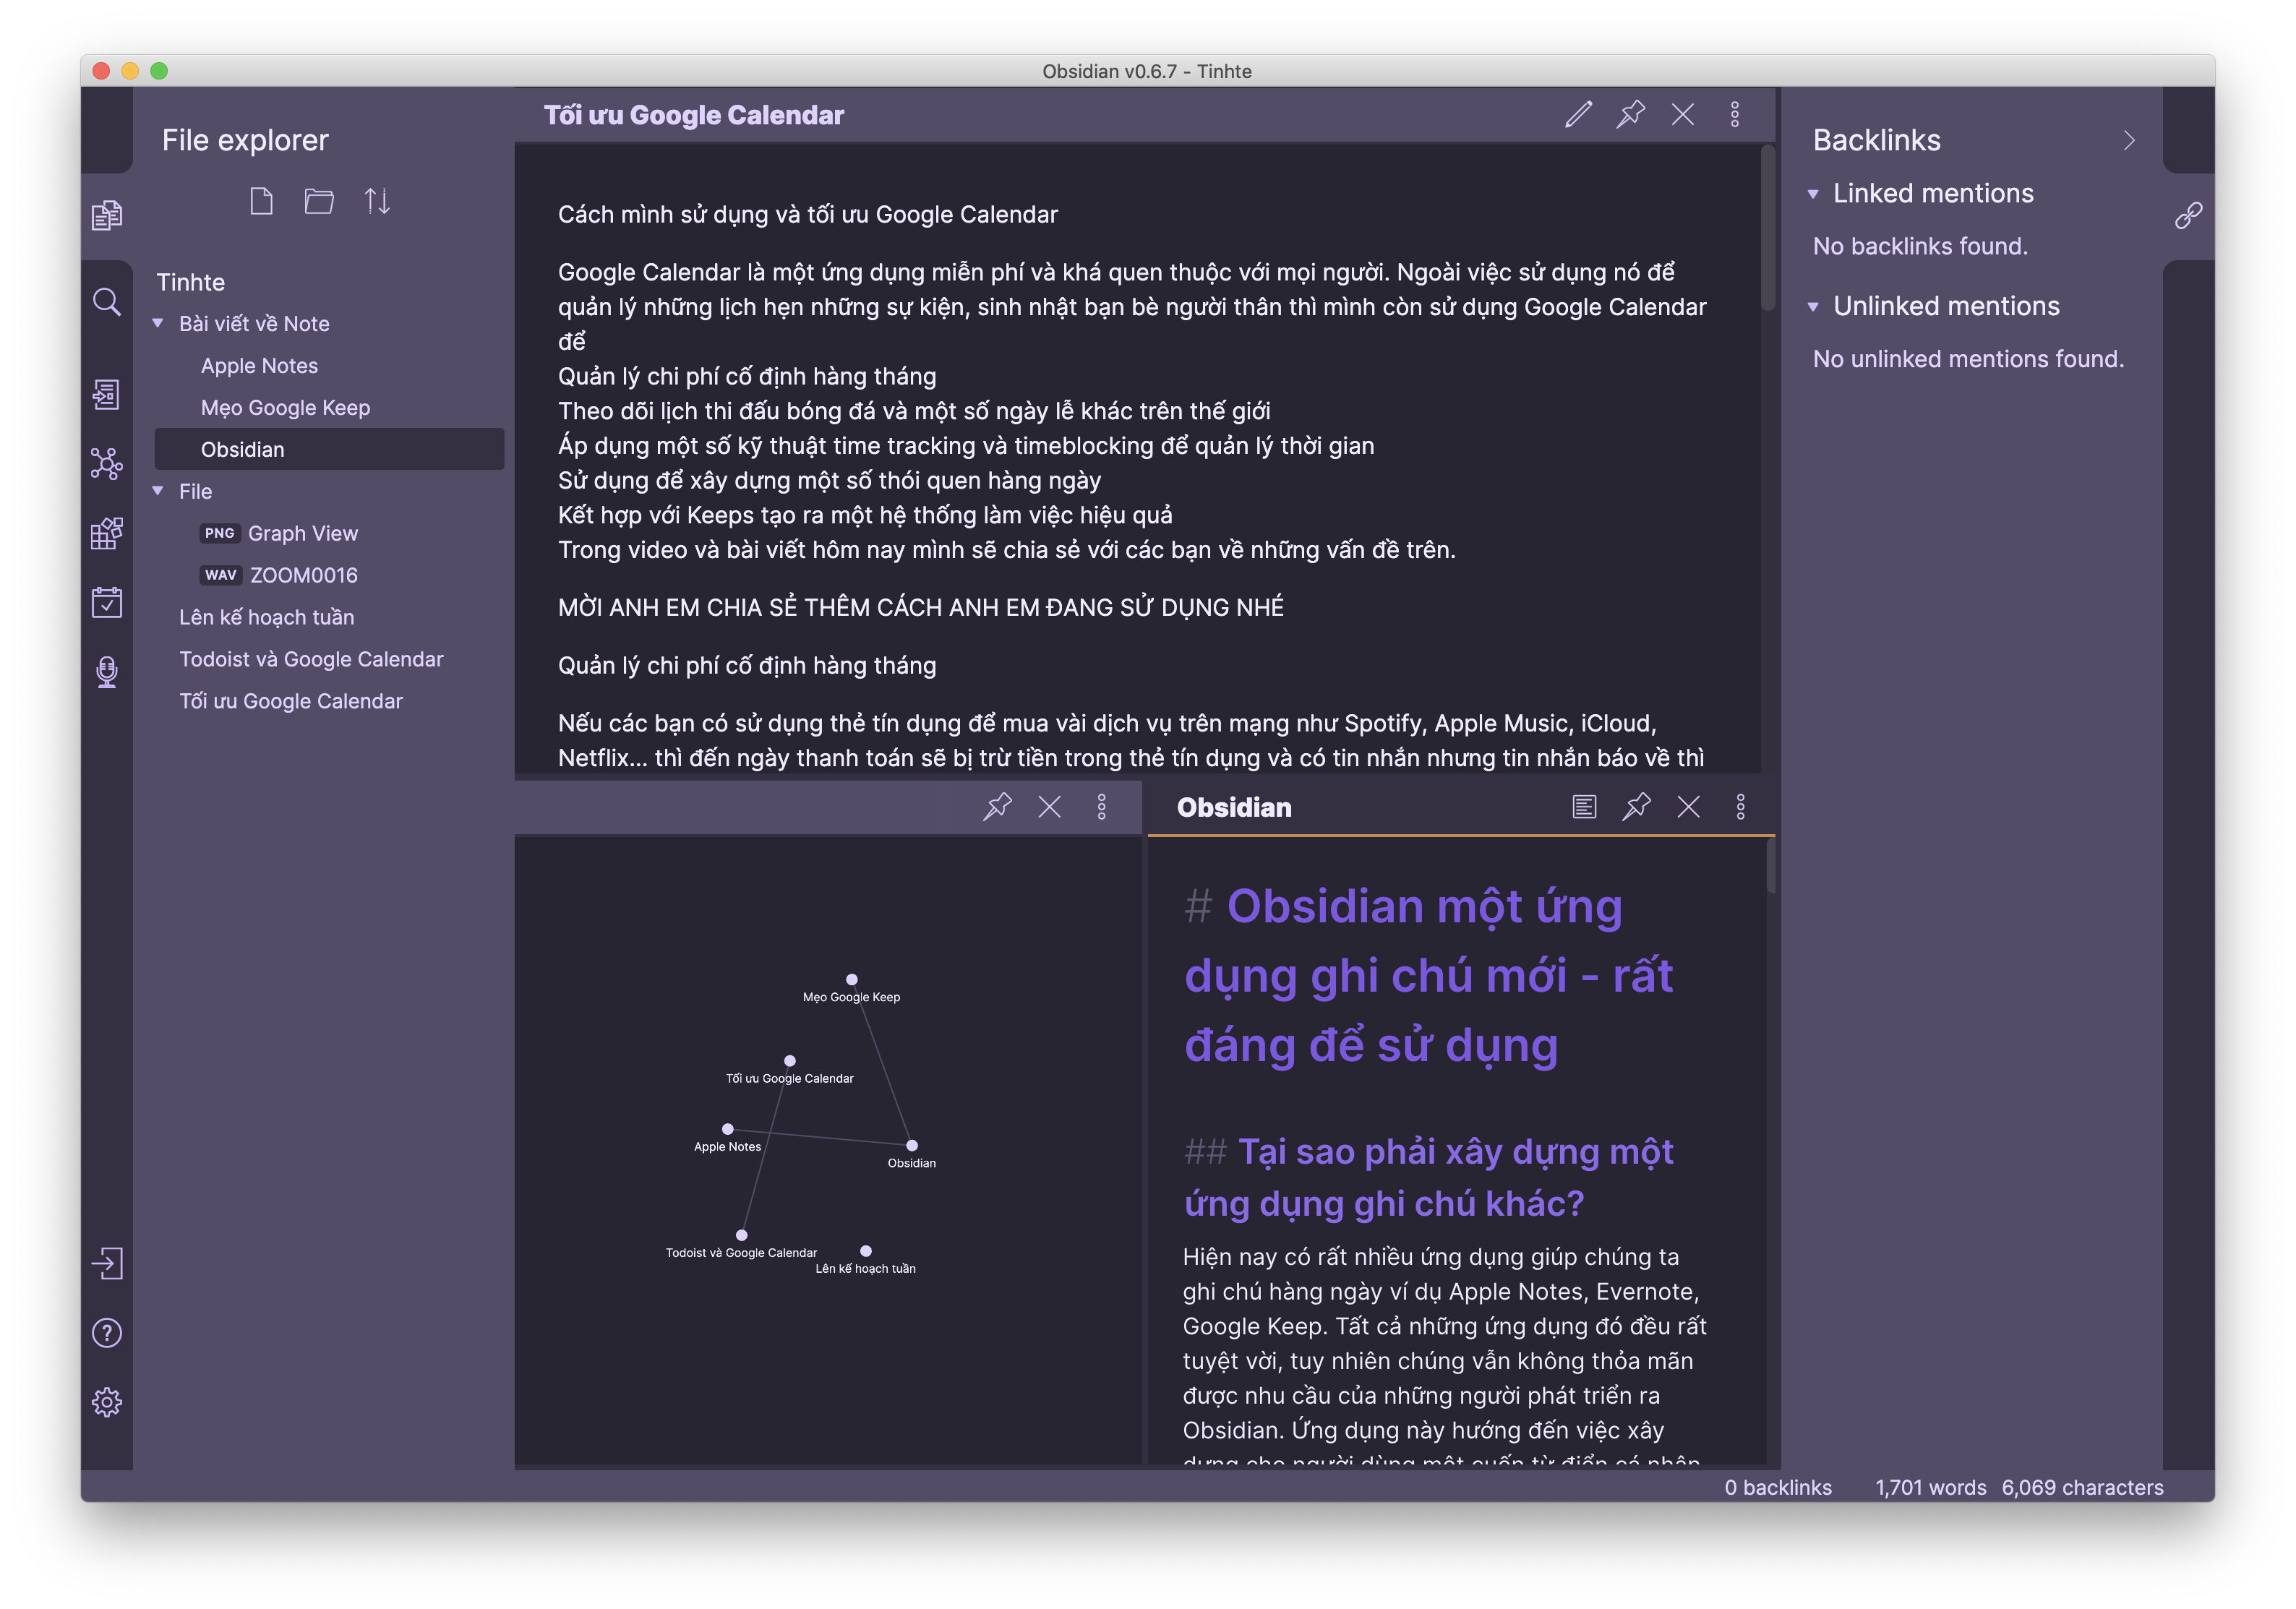Image resolution: width=2296 pixels, height=1609 pixels.
Task: Toggle preview mode for the Obsidian note
Action: click(x=1584, y=806)
